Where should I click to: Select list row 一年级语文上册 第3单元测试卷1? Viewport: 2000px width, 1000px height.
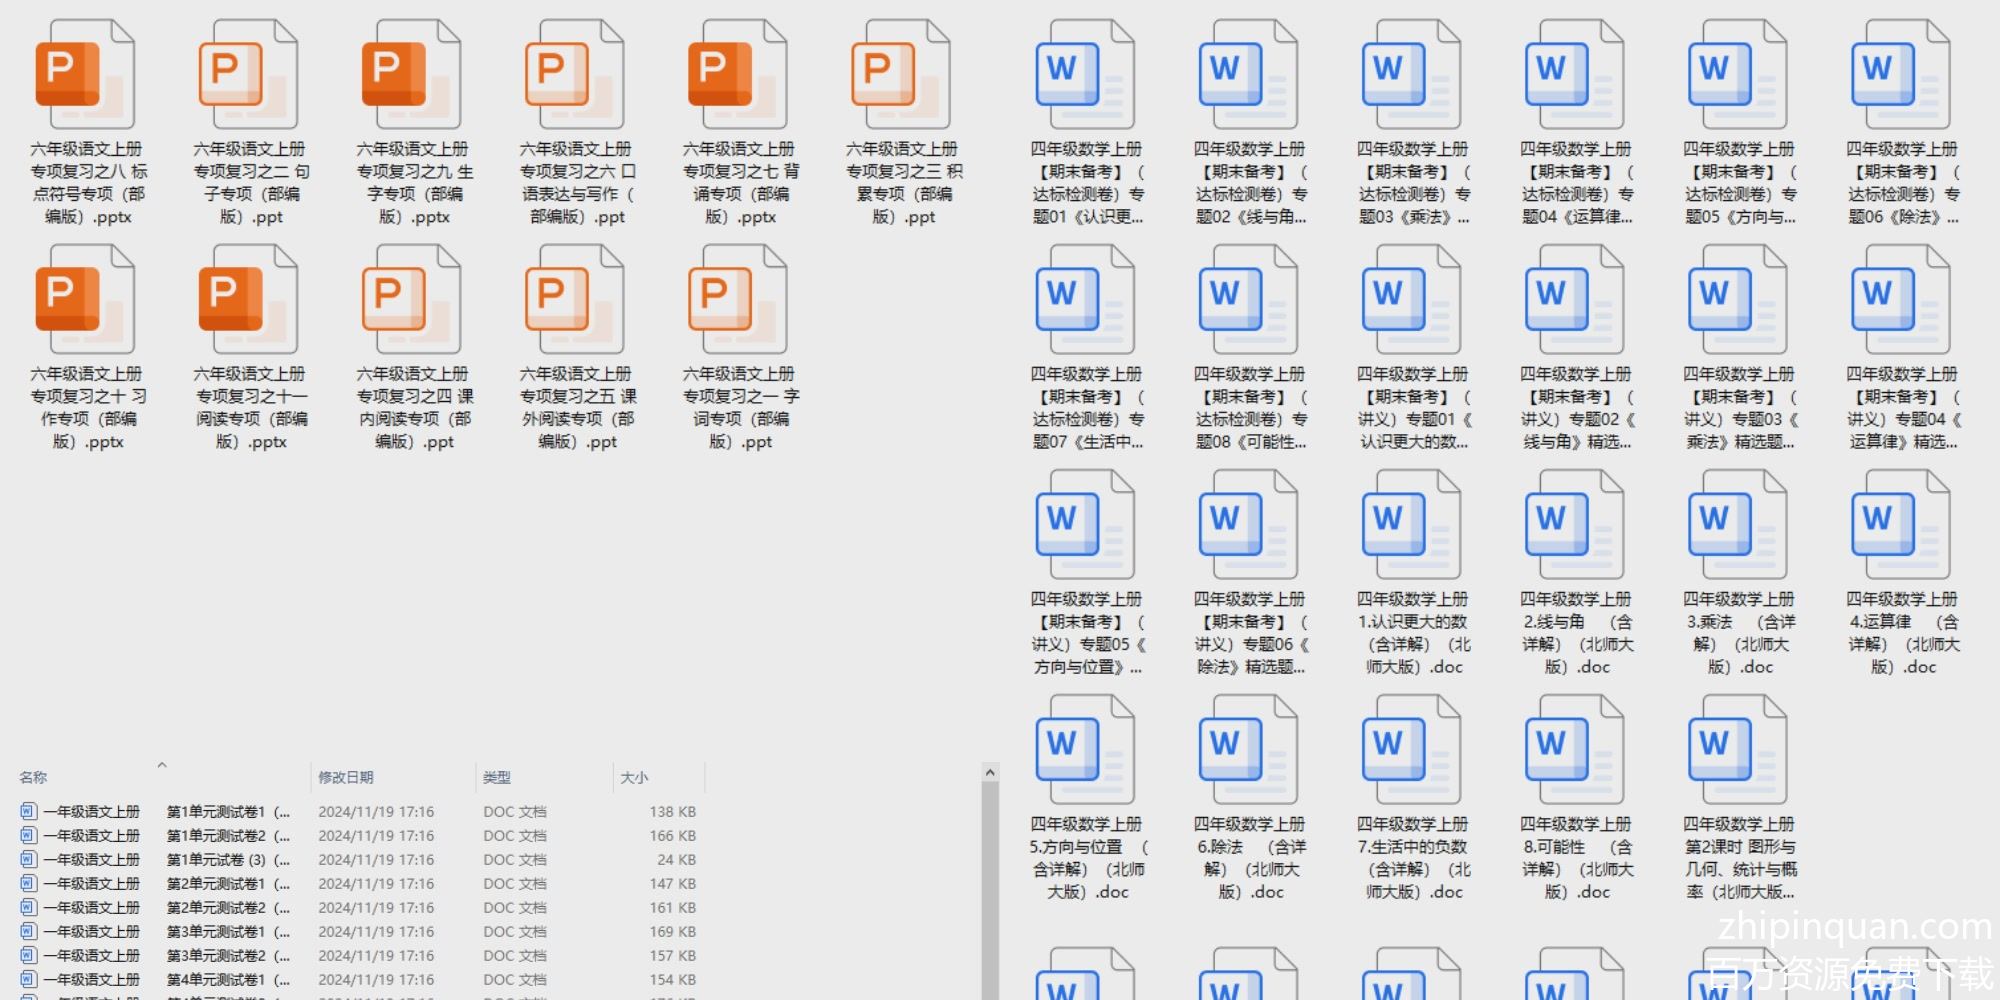[358, 932]
